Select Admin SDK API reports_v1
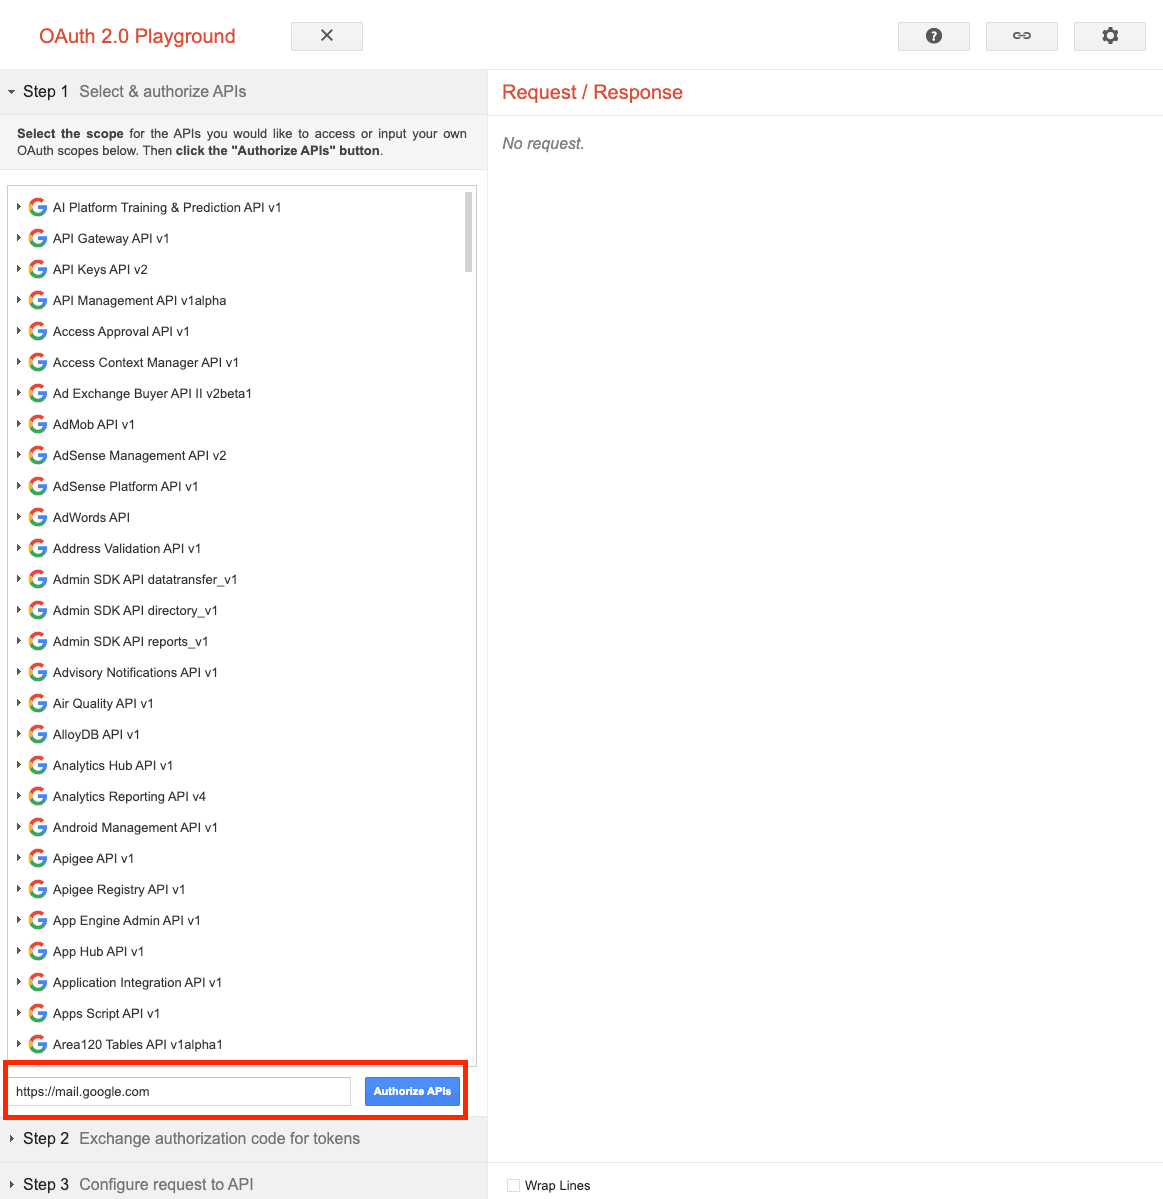This screenshot has width=1163, height=1199. pos(130,642)
